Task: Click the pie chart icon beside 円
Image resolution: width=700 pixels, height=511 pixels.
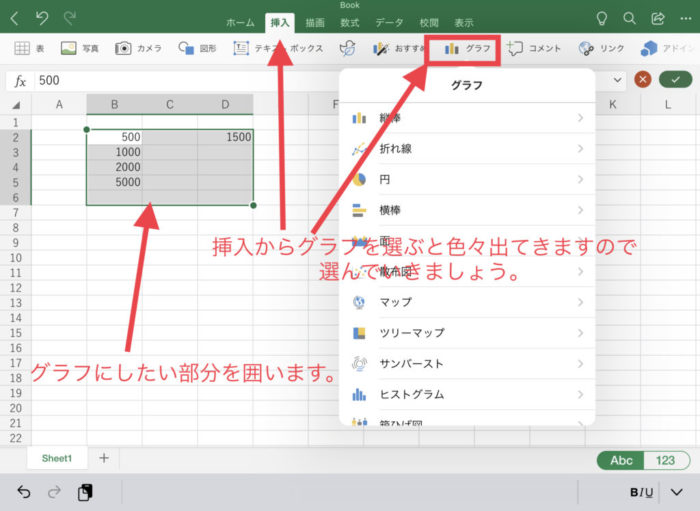Action: pyautogui.click(x=359, y=179)
